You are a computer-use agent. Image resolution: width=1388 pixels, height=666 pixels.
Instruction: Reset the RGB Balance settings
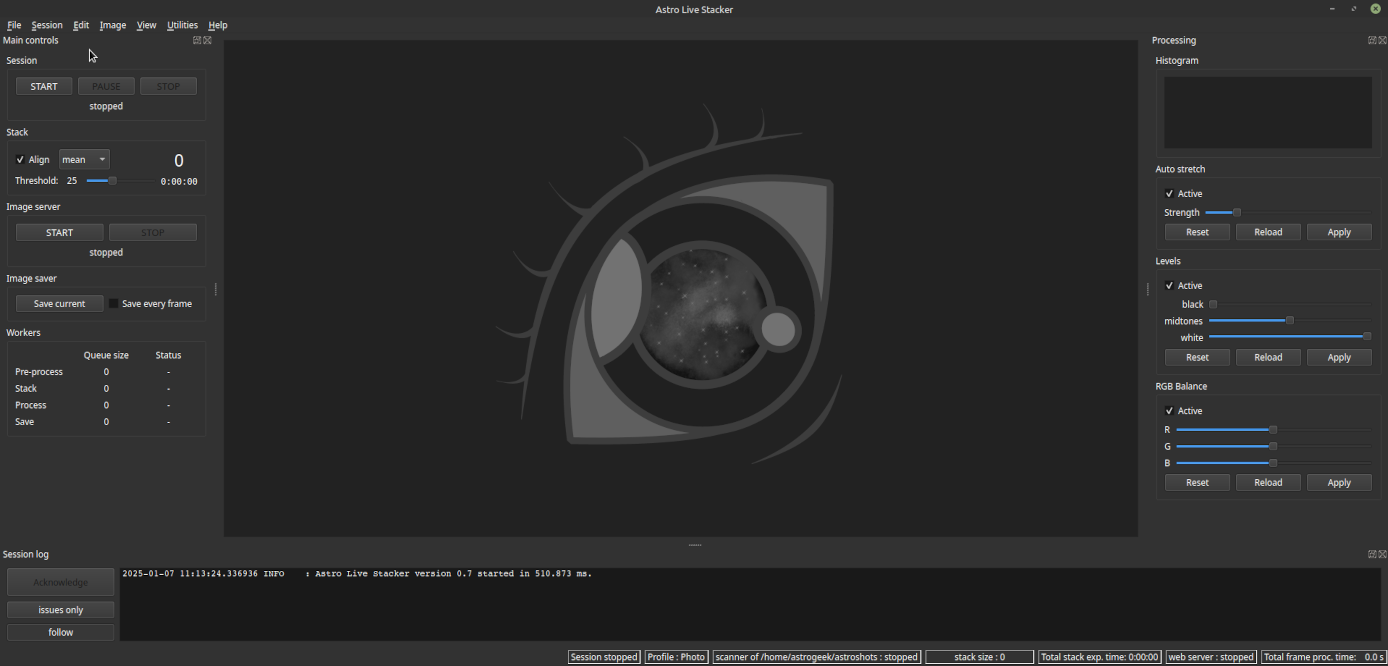coord(1197,482)
